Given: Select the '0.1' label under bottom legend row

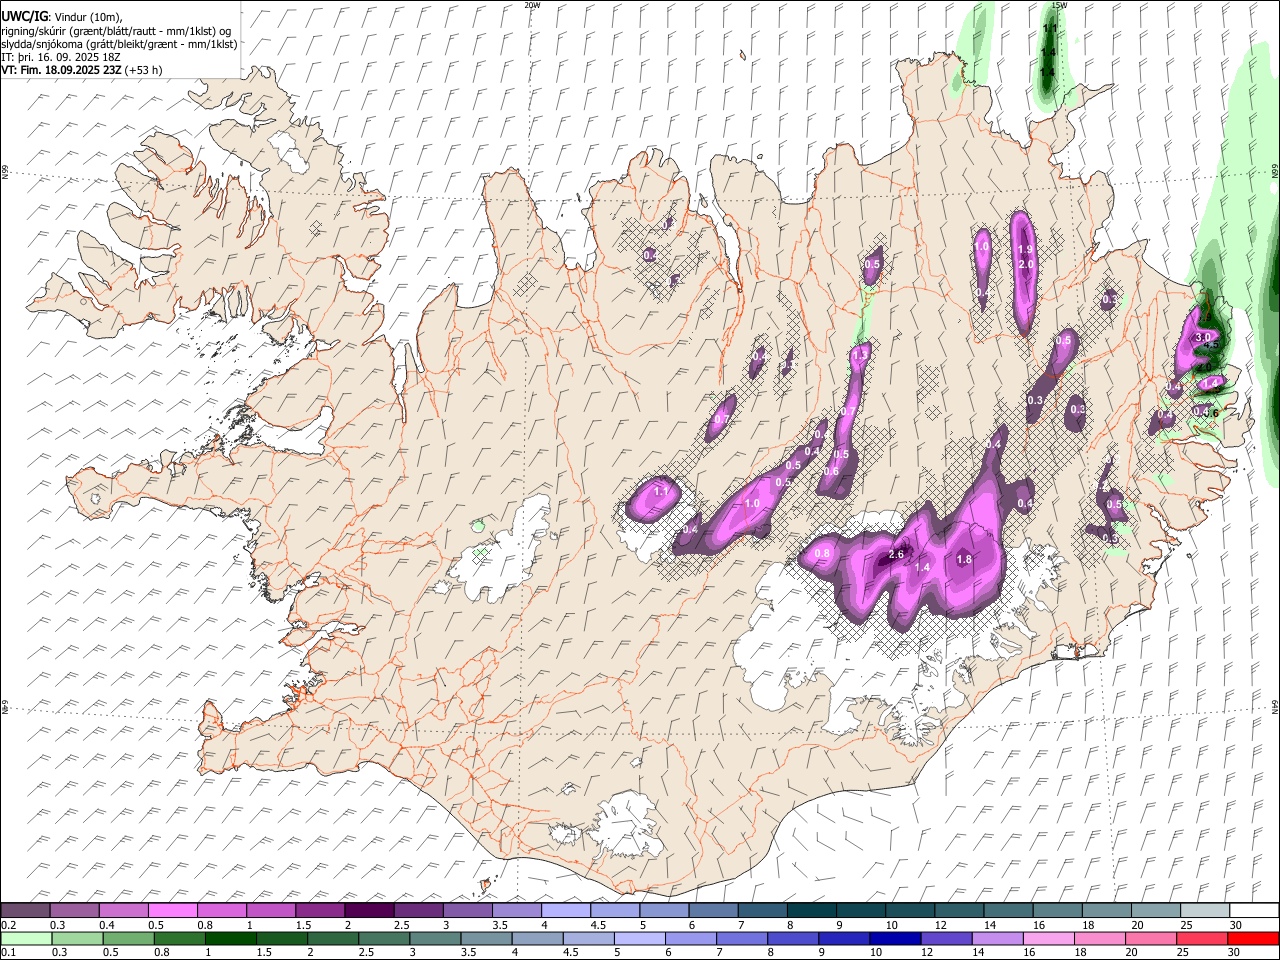Looking at the screenshot, I should (x=8, y=953).
